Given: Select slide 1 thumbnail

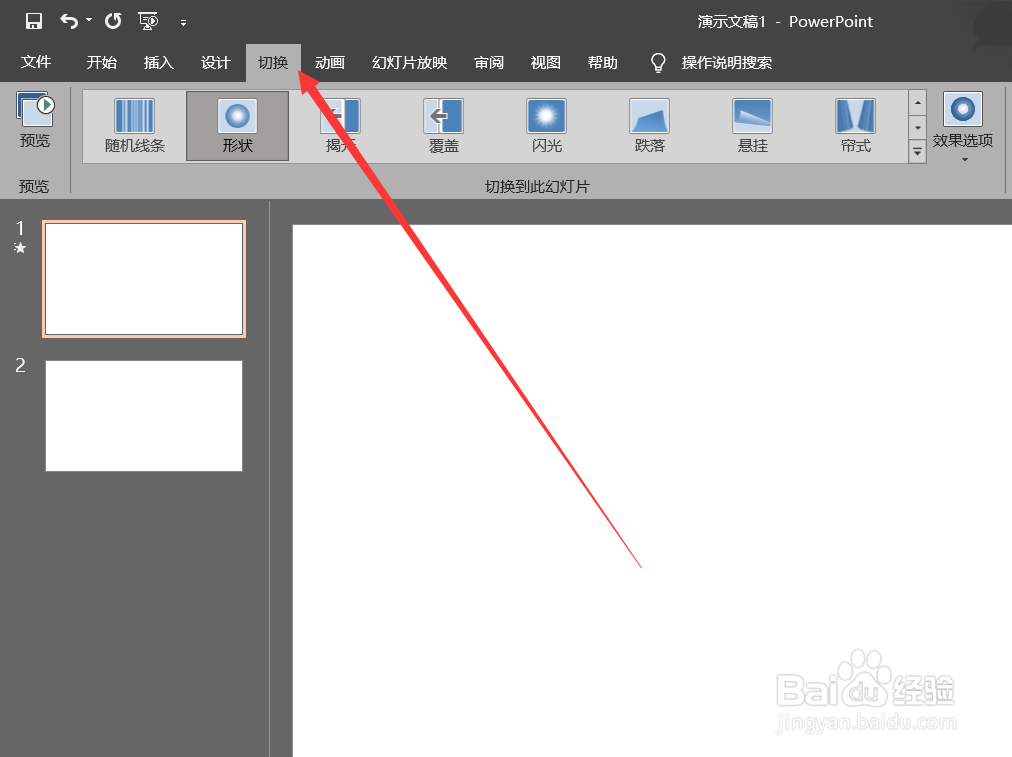Looking at the screenshot, I should click(x=144, y=279).
